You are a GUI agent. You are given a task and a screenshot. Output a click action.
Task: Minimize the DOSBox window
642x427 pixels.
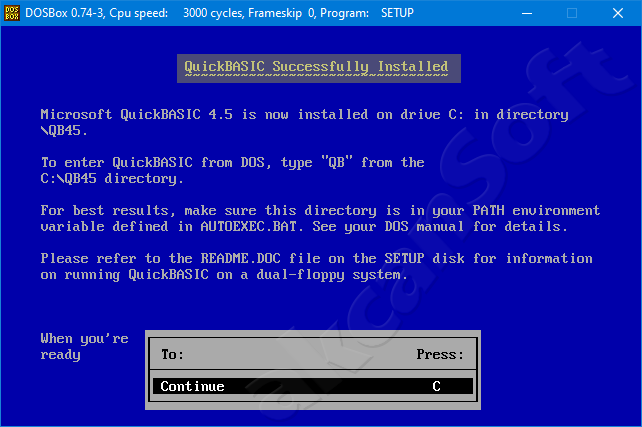point(527,13)
